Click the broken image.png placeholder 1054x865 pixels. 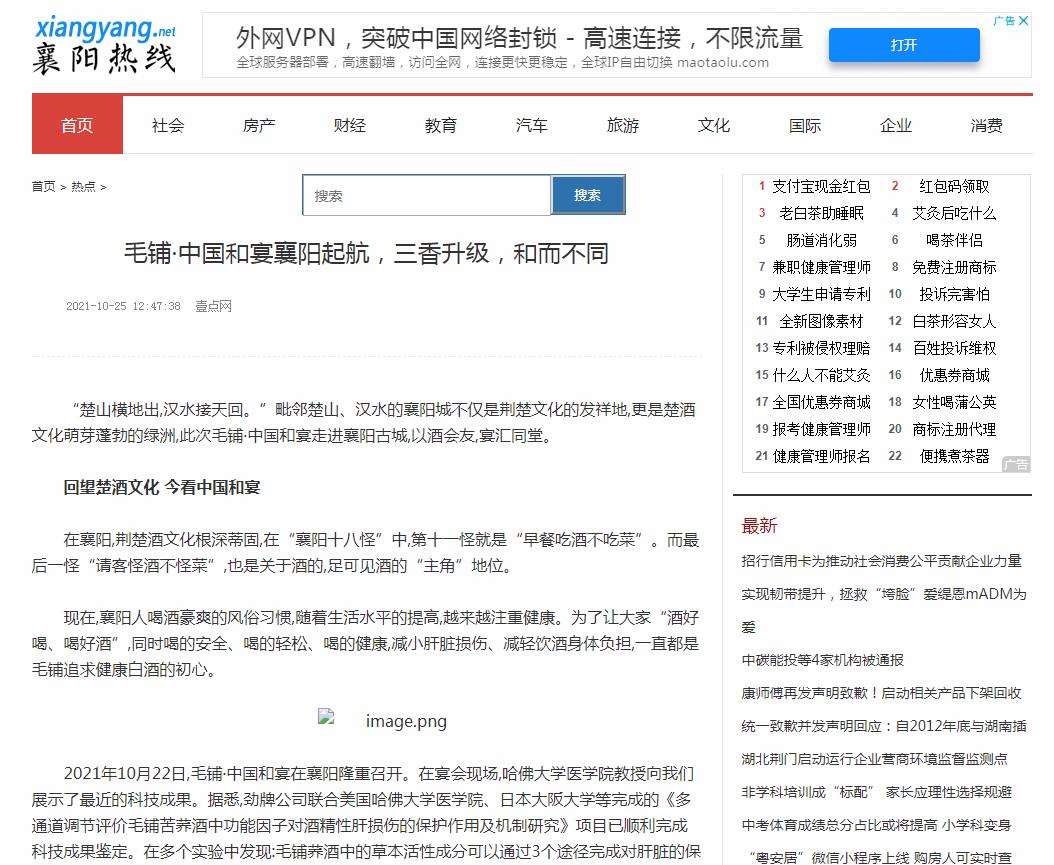(382, 720)
